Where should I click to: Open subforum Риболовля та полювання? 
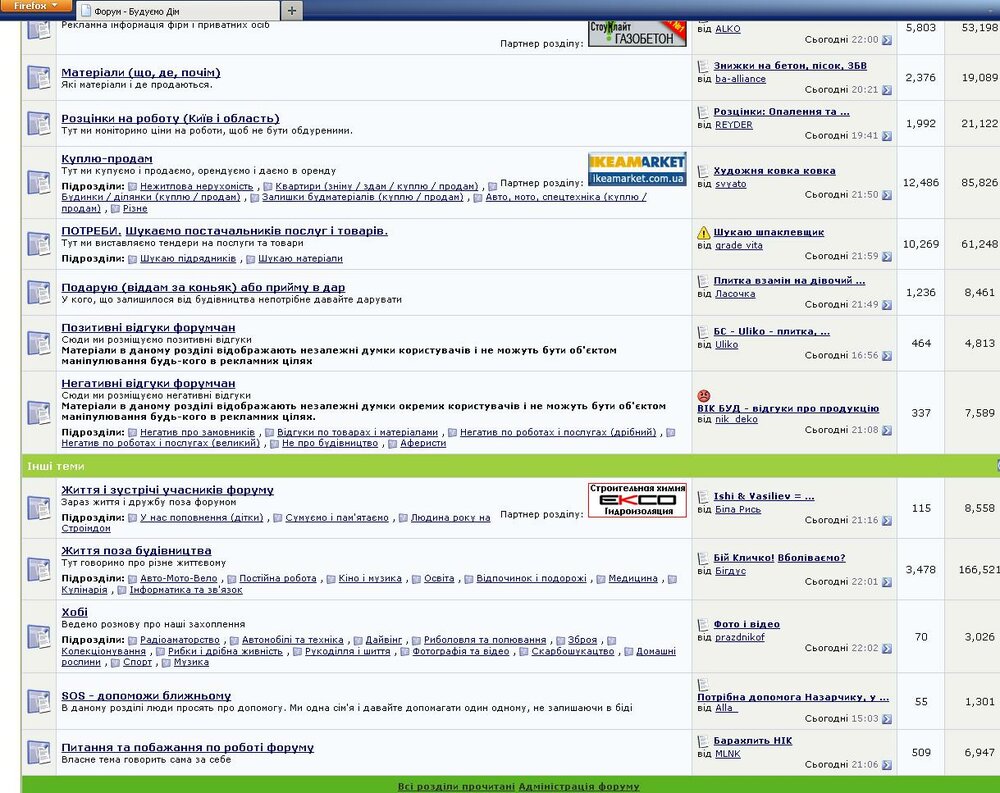485,640
